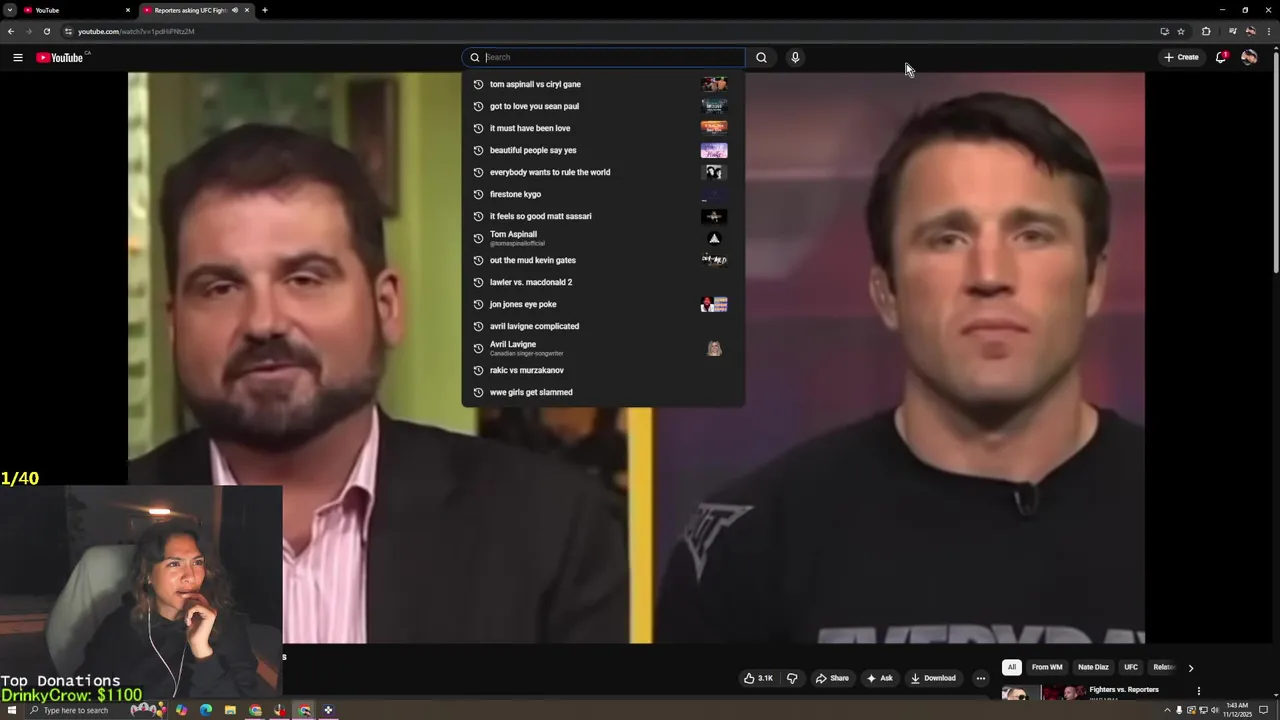This screenshot has height=720, width=1280.
Task: Open the YouTube hamburger guide menu
Action: coord(18,58)
